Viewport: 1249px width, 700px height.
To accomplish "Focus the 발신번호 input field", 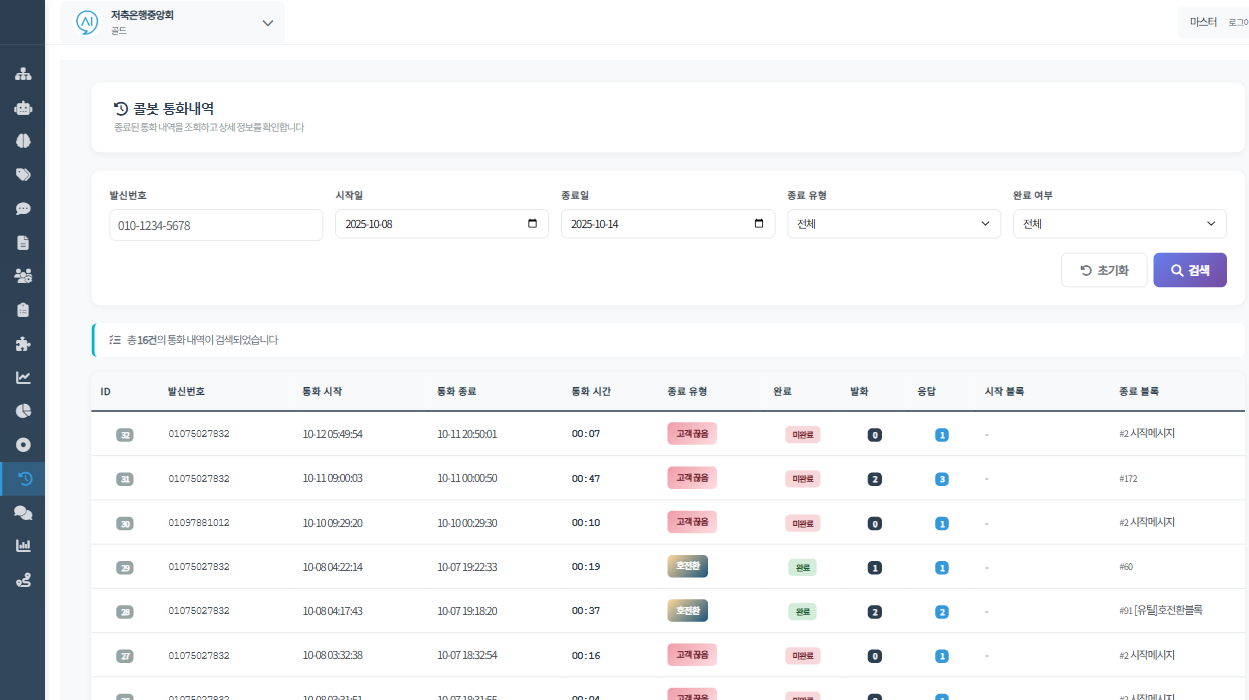I will [216, 225].
